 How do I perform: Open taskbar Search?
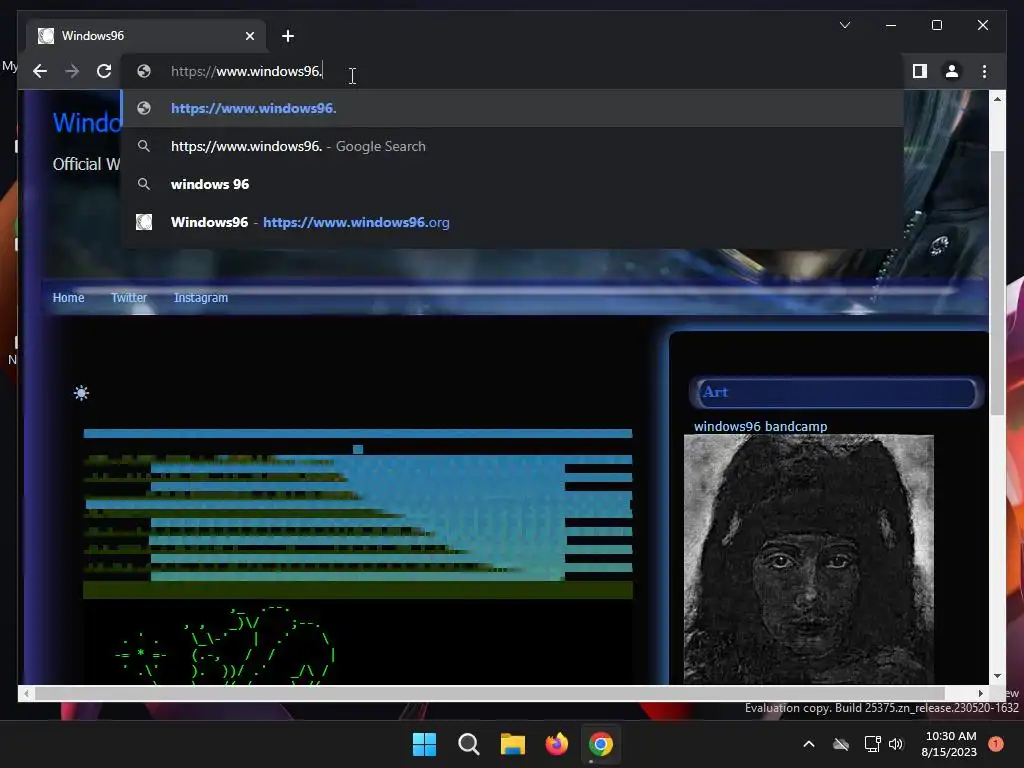468,744
